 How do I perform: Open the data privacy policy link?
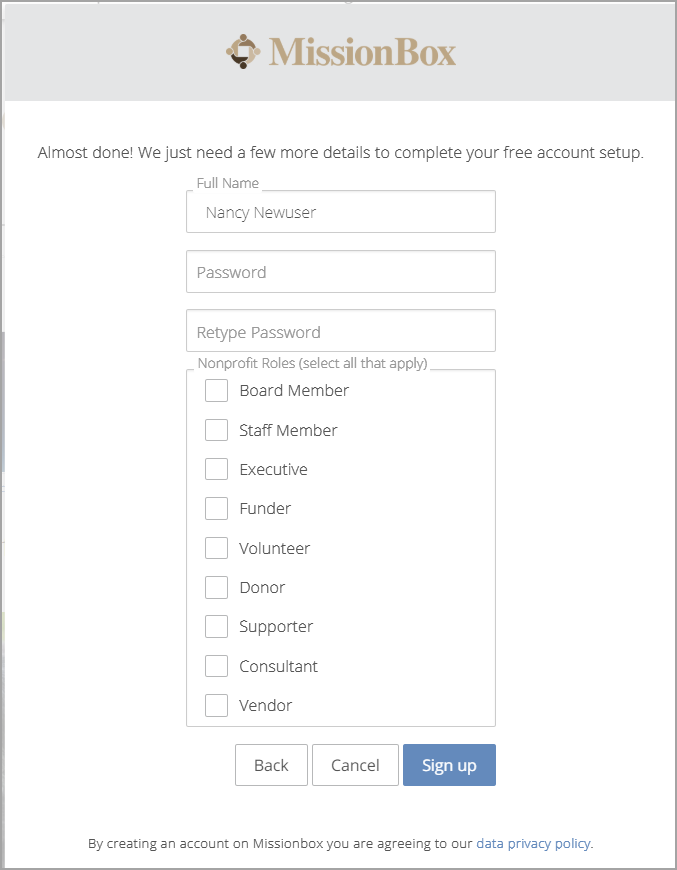tap(533, 844)
